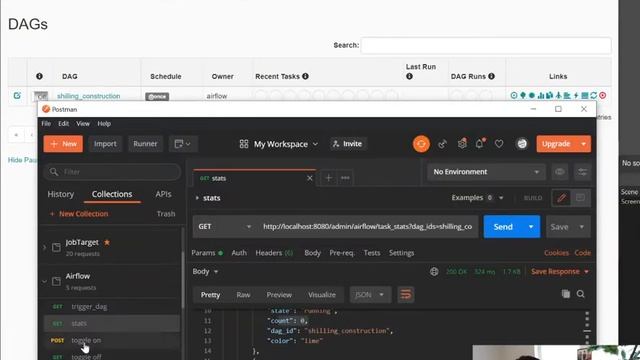Click the blue Send button
The width and height of the screenshot is (640, 360).
pos(503,227)
